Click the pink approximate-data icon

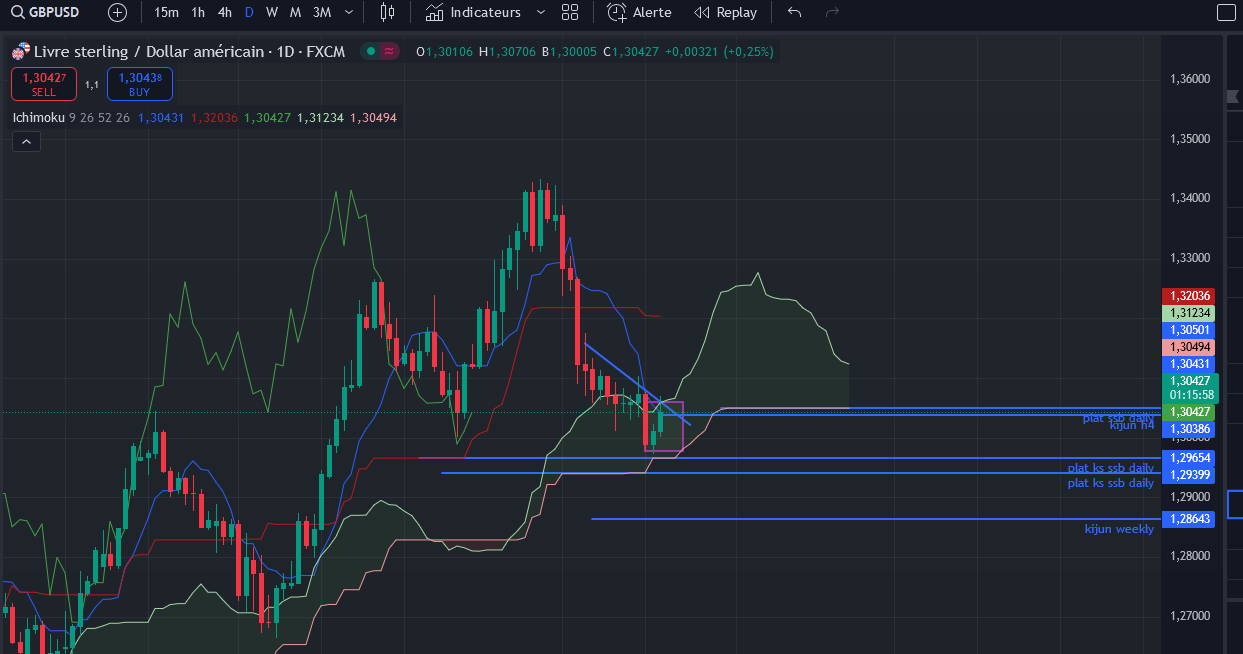389,51
